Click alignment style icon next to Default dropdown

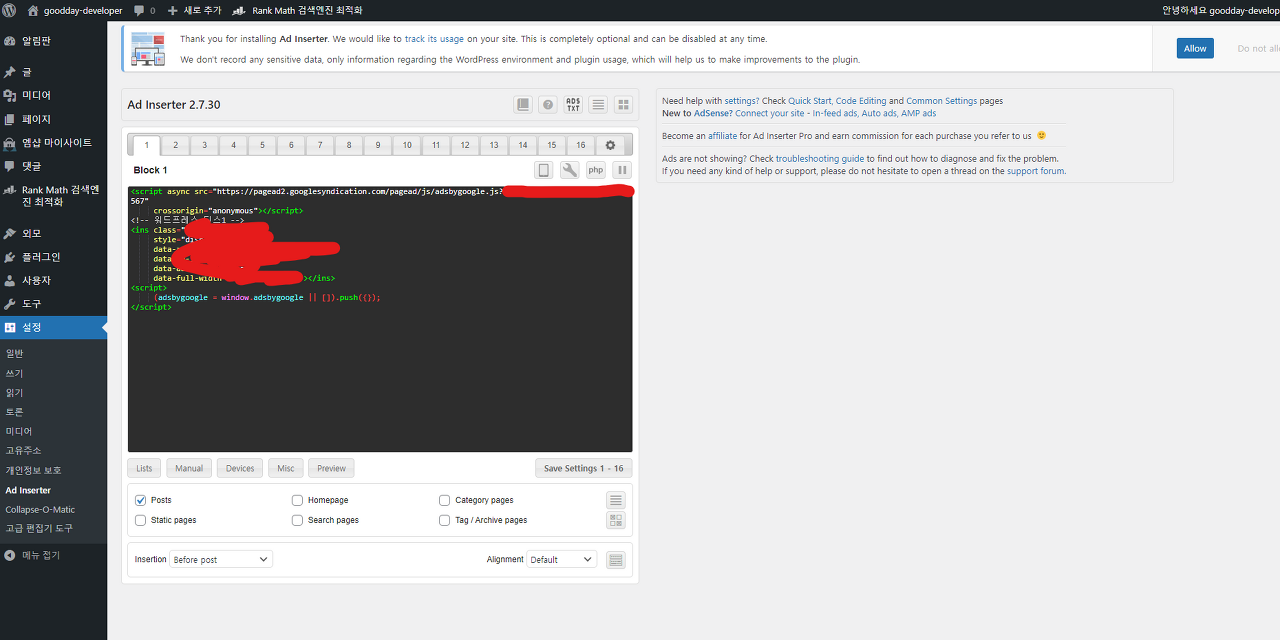click(x=616, y=560)
